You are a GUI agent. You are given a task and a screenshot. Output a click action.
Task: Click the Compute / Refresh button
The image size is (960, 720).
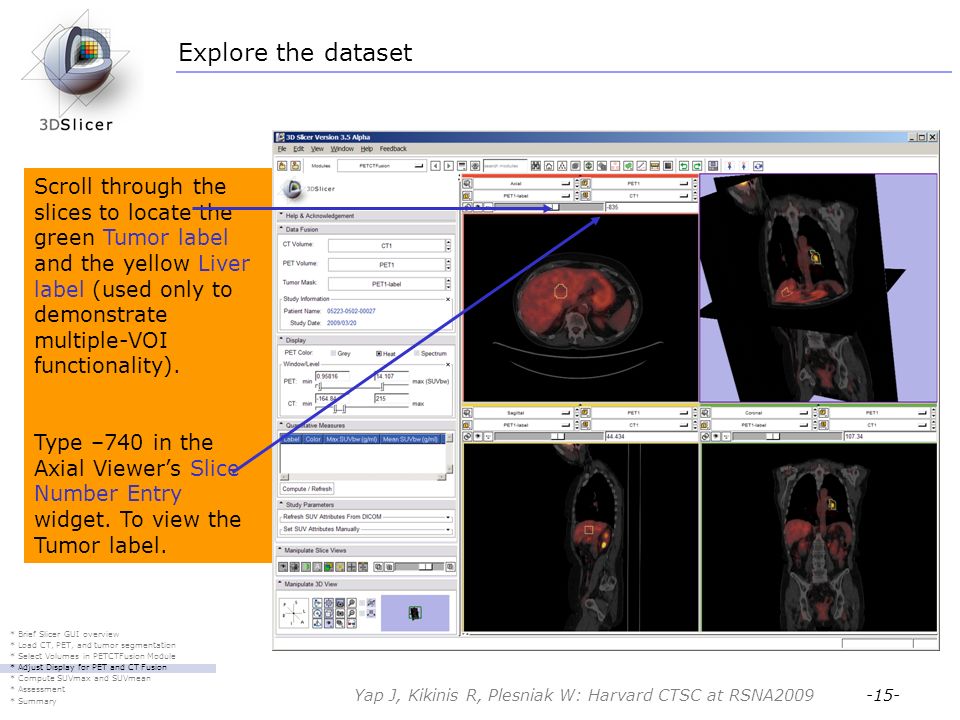click(307, 489)
